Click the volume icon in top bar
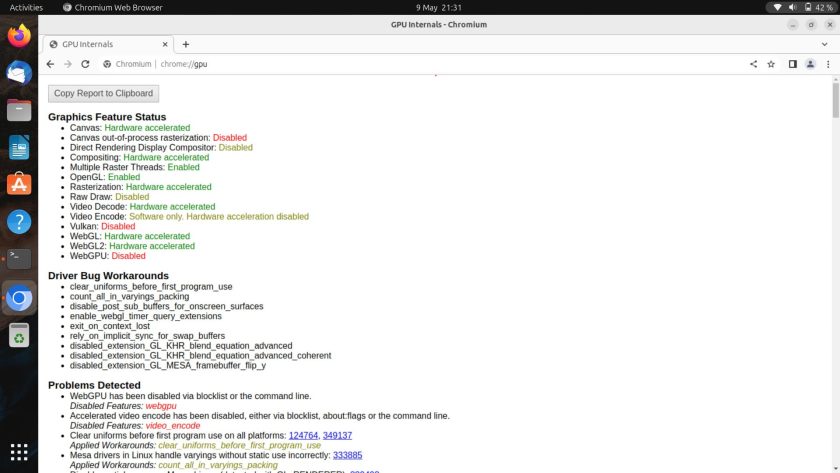 [x=792, y=7]
